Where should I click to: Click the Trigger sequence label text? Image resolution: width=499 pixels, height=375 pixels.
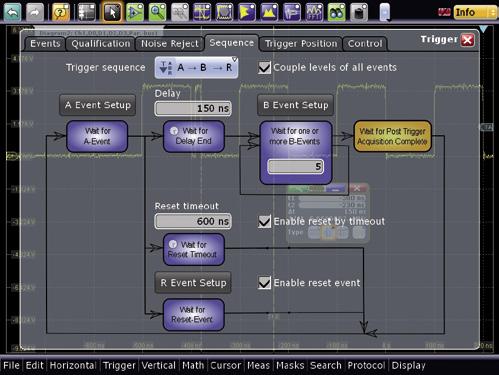[x=106, y=68]
